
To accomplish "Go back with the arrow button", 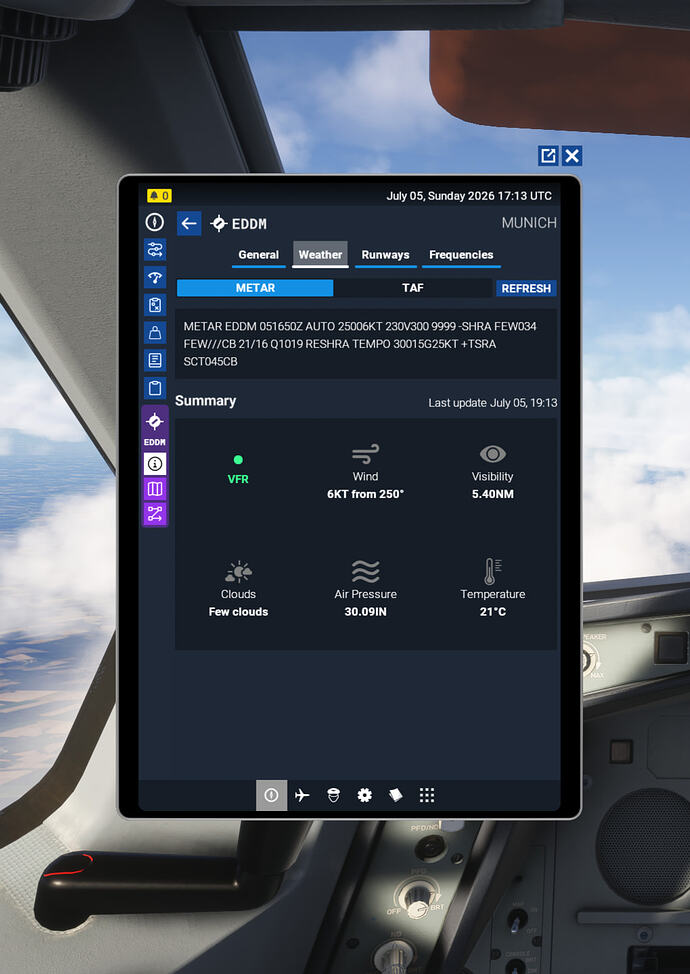I will click(189, 224).
